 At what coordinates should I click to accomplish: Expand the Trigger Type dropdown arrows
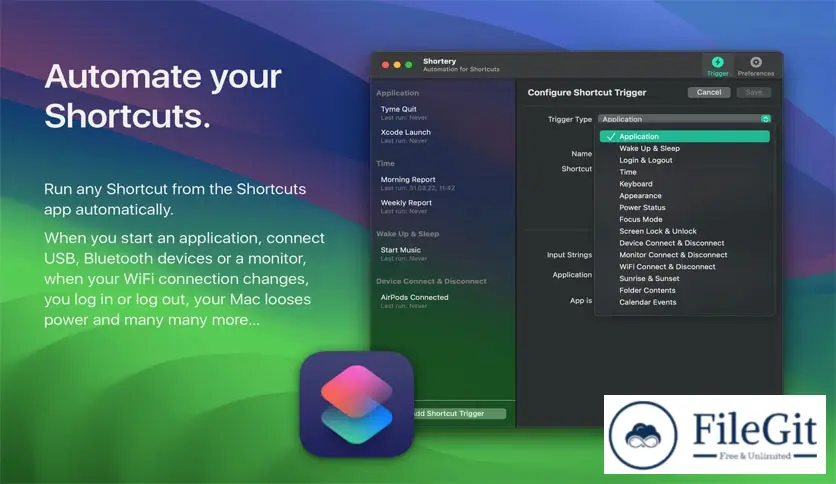pos(765,119)
